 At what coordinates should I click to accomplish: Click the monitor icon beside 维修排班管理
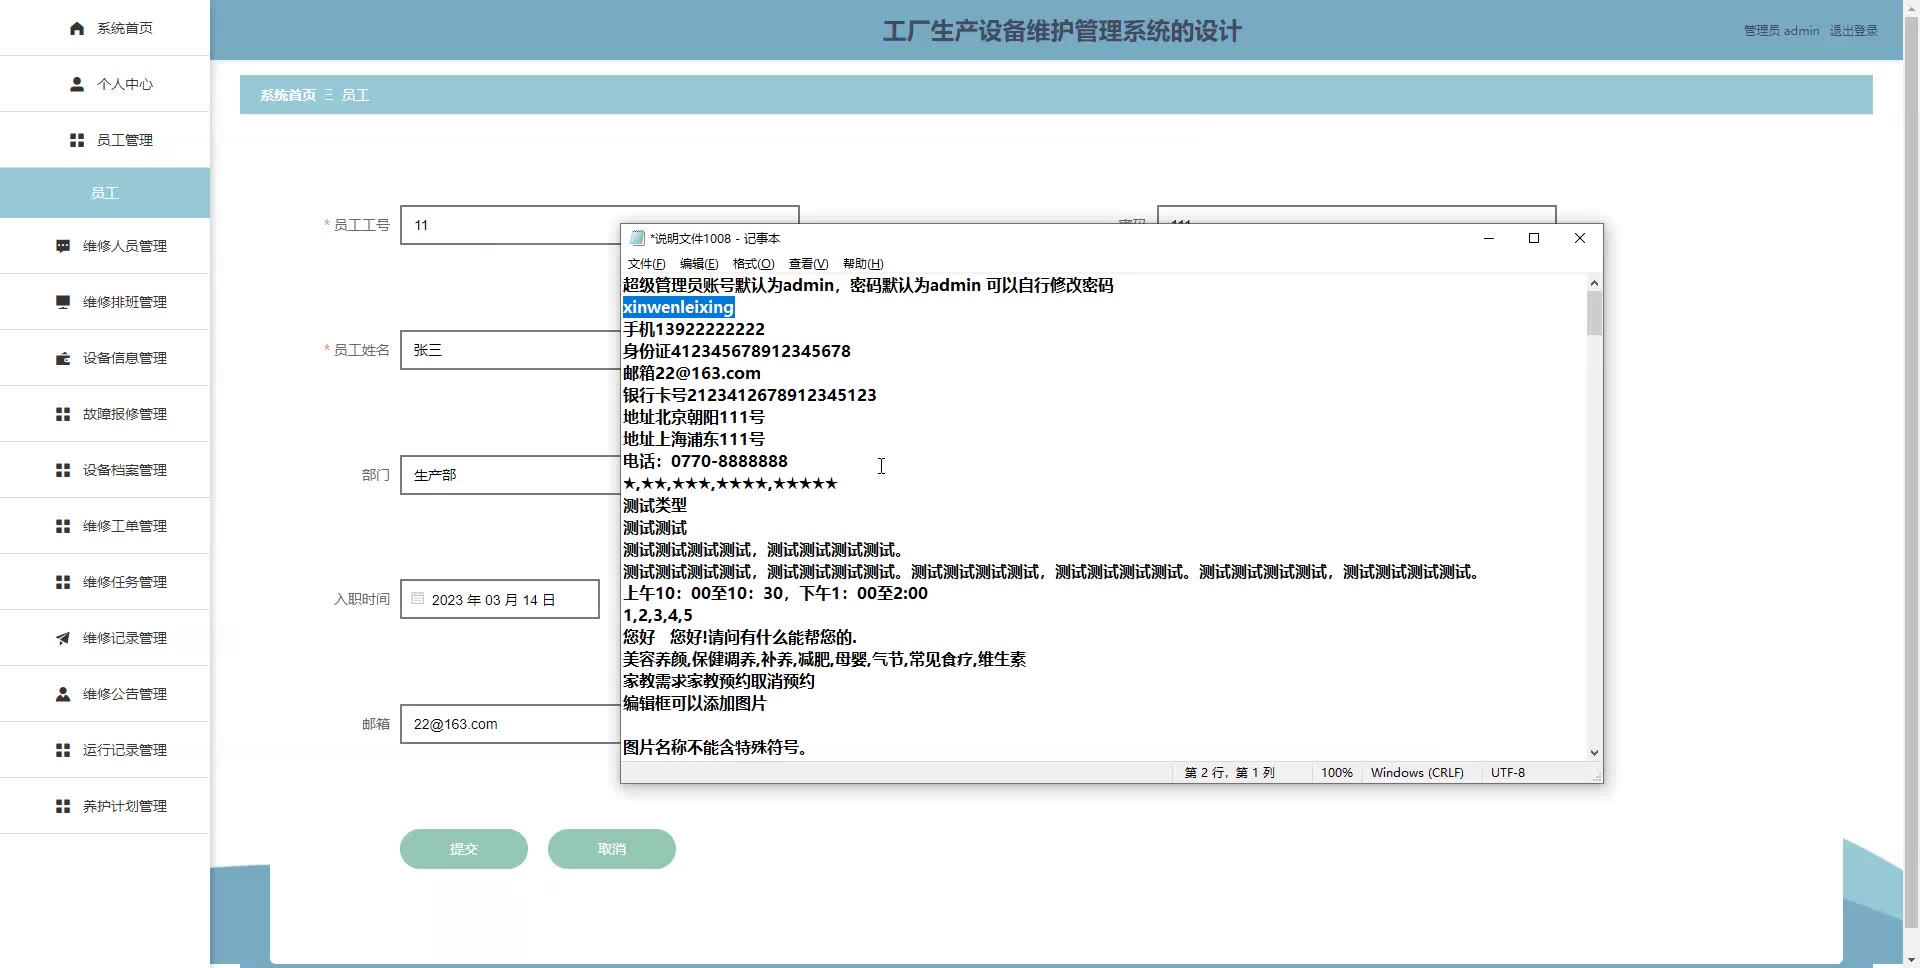[x=63, y=302]
